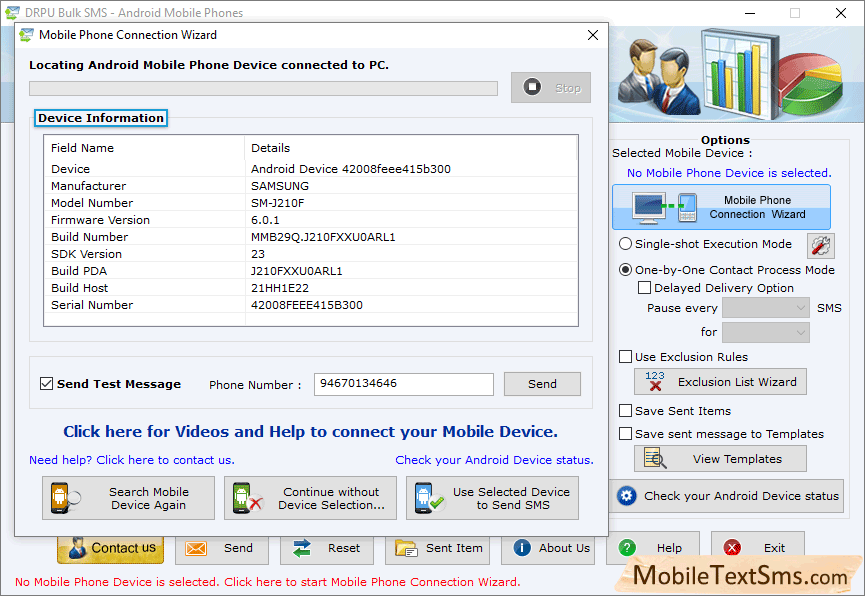Uncheck Send Test Message checkbox

point(46,384)
